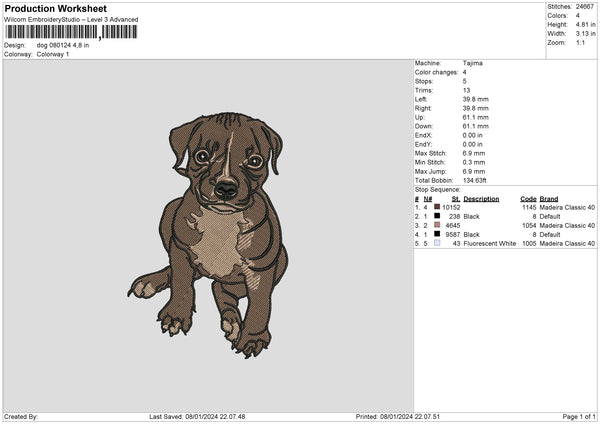Select the tan swatch in stop 3
The height and width of the screenshot is (424, 600).
tap(437, 225)
